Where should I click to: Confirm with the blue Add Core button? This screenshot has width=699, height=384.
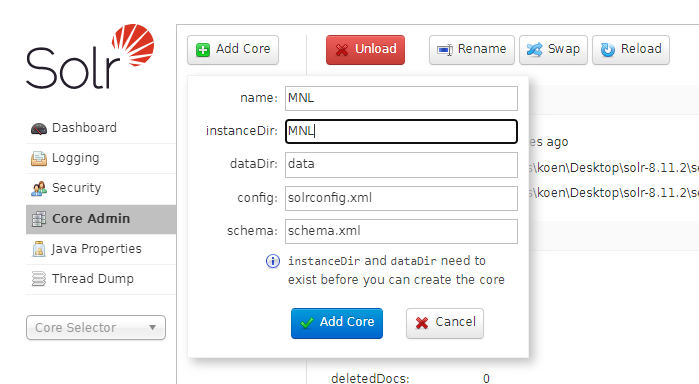pos(337,323)
